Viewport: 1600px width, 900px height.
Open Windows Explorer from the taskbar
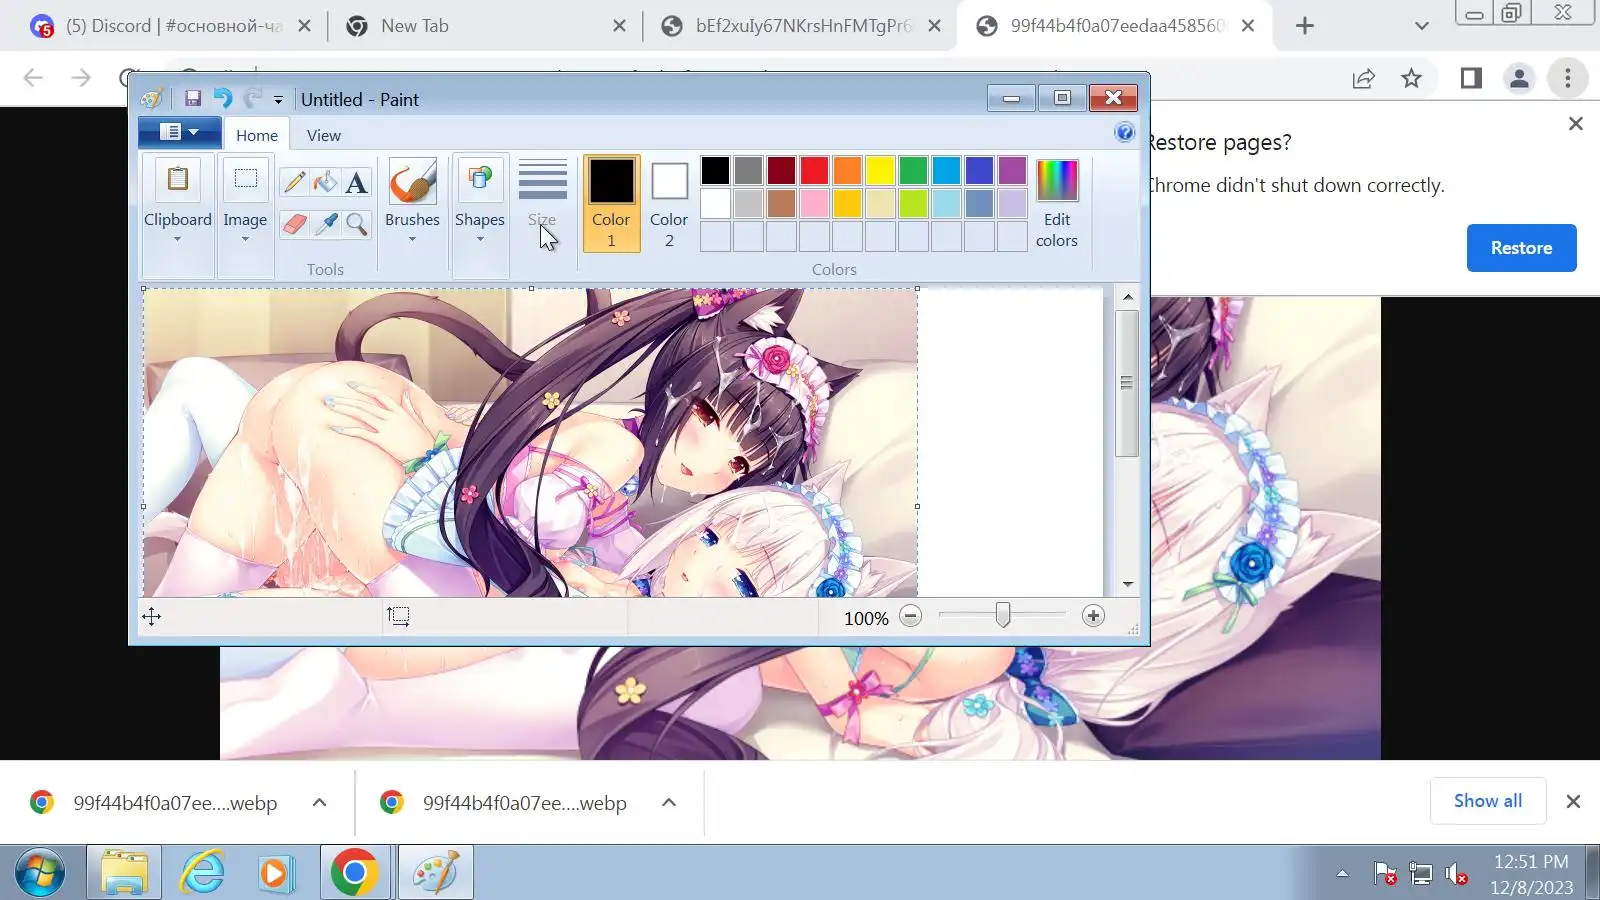[x=124, y=873]
